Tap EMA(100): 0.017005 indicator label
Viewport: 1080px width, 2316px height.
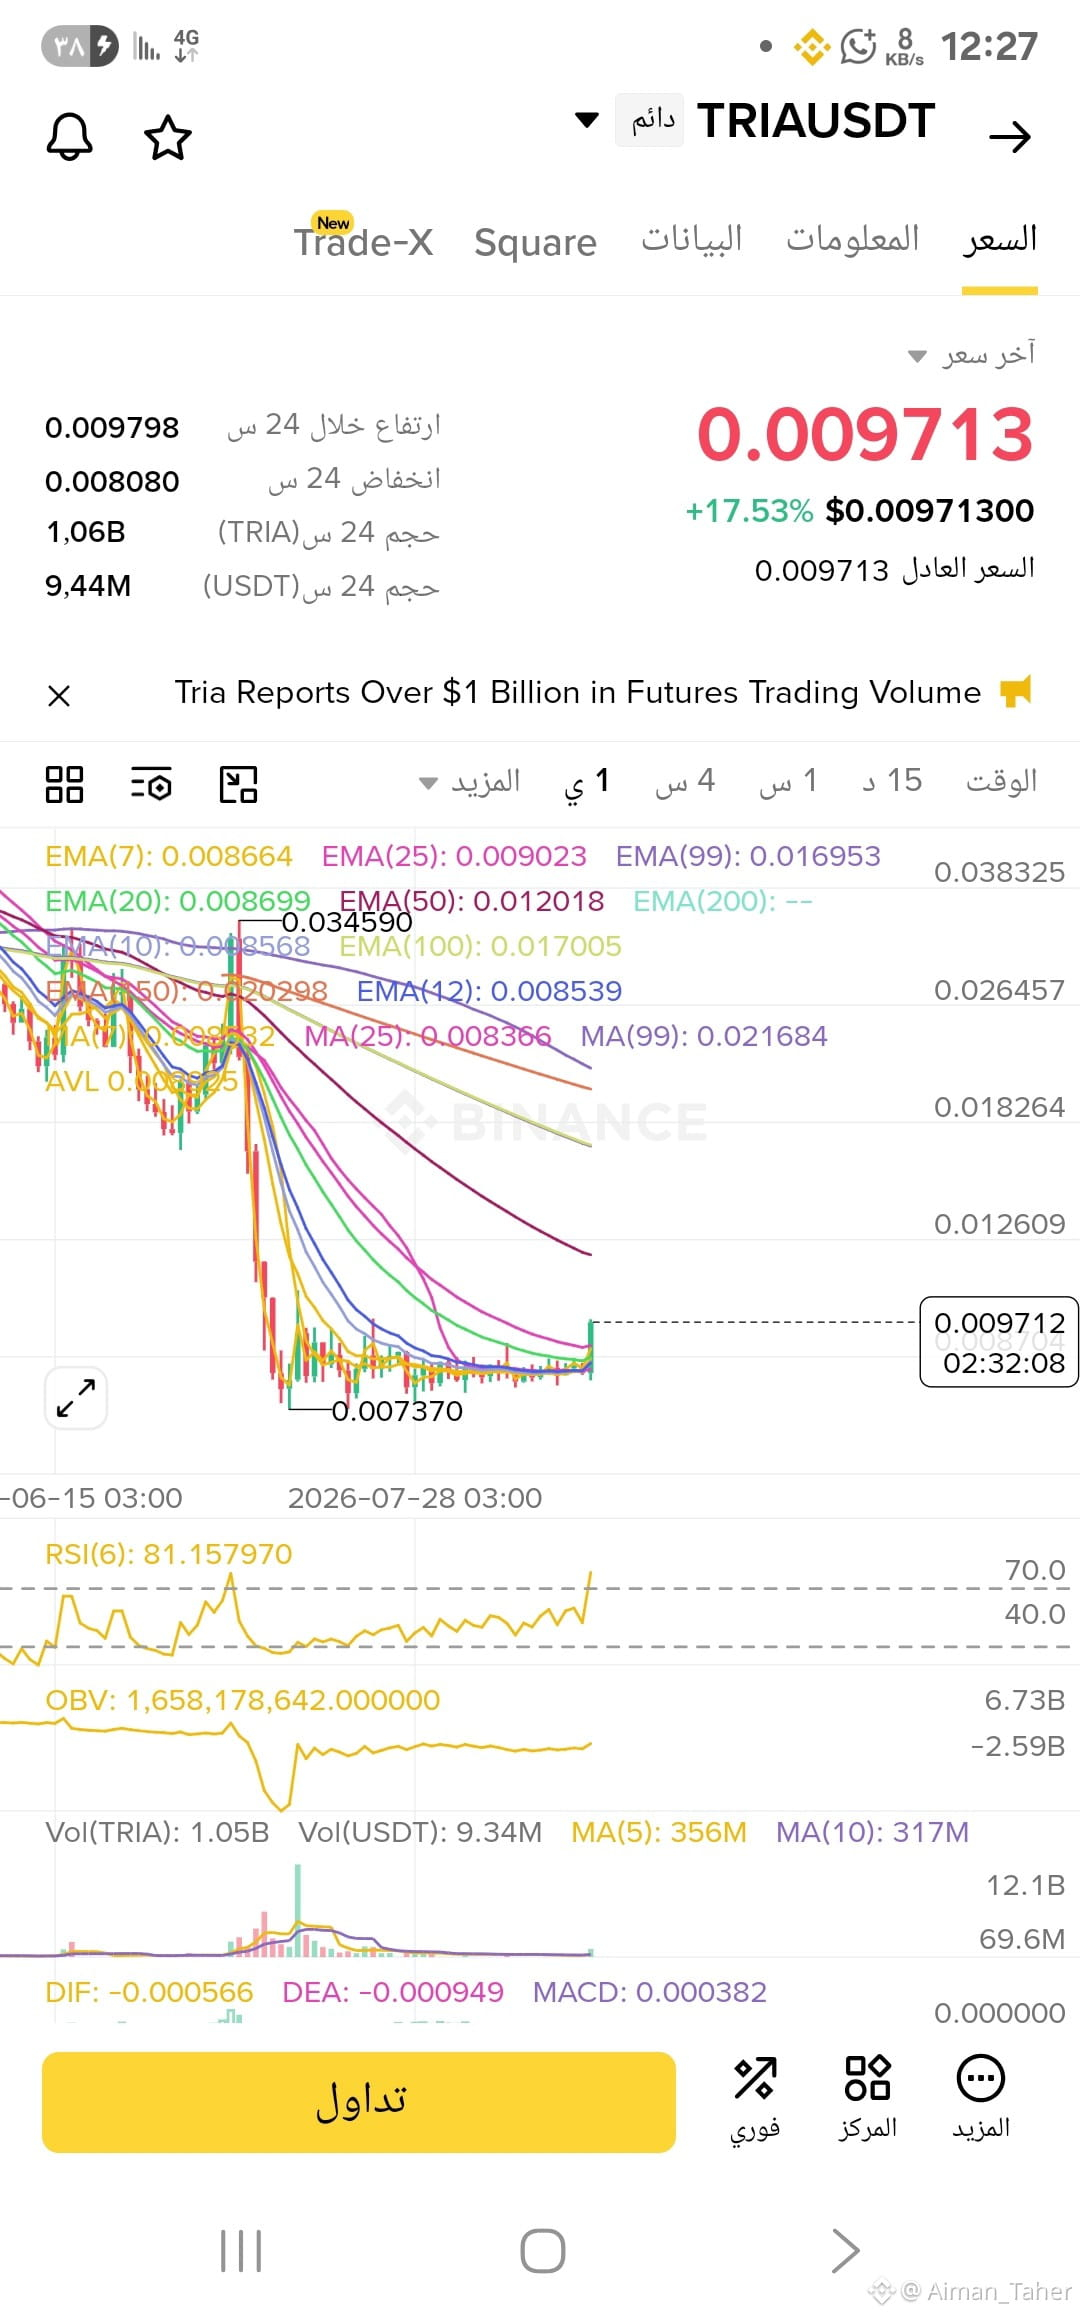click(481, 946)
